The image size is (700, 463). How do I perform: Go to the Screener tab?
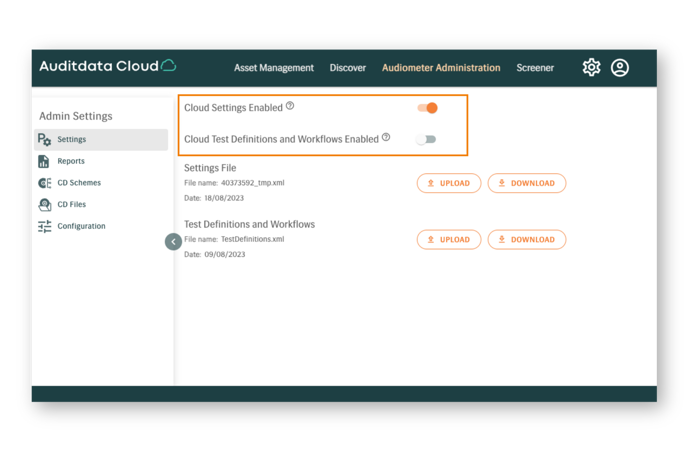point(535,68)
